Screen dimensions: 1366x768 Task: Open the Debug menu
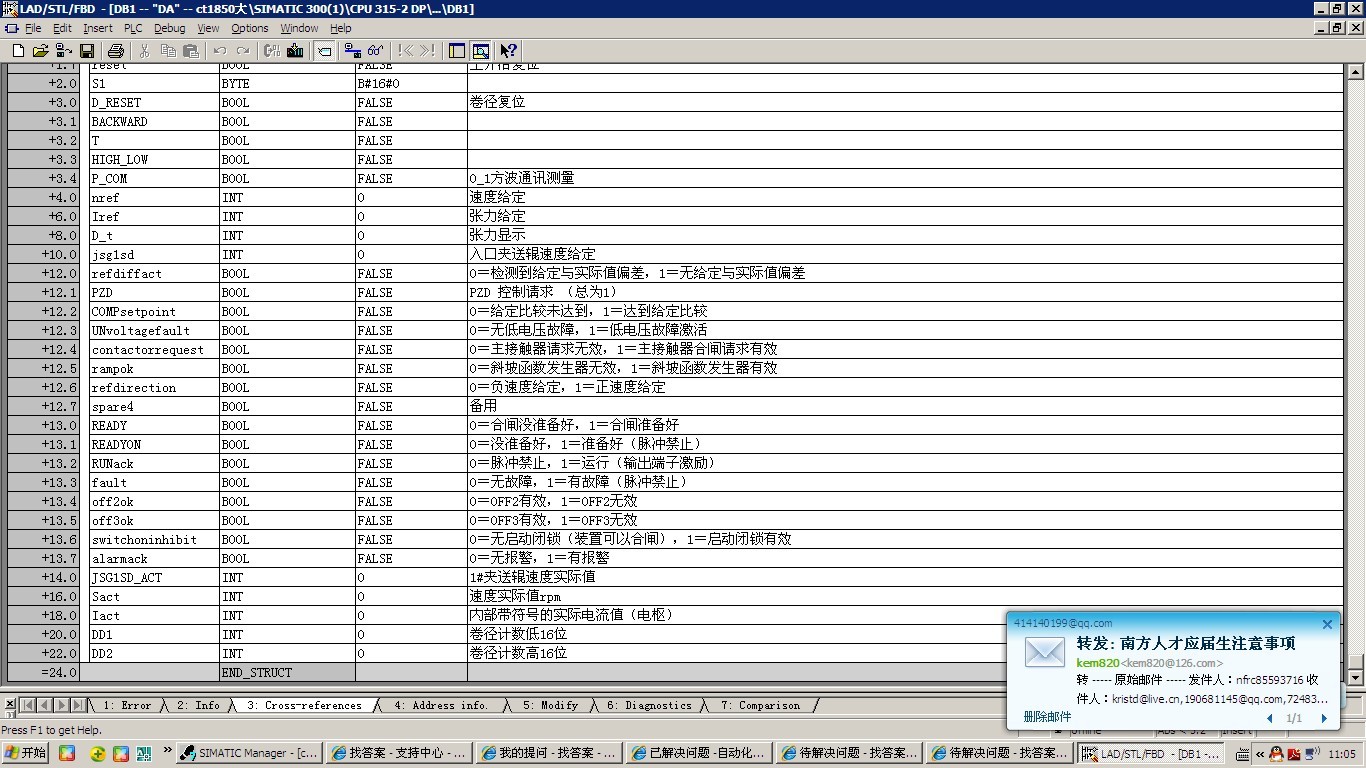(170, 28)
